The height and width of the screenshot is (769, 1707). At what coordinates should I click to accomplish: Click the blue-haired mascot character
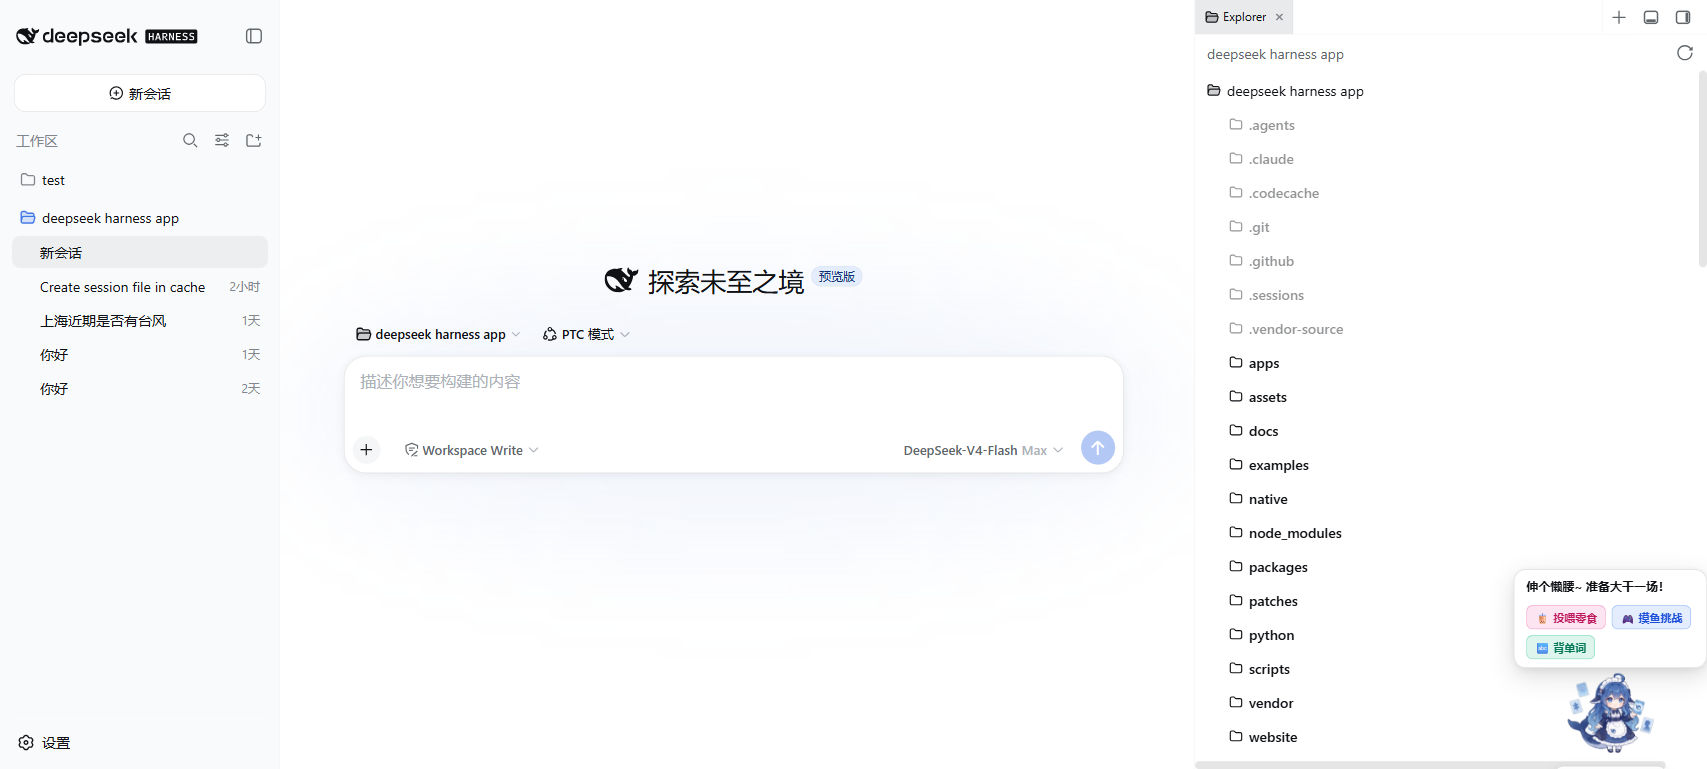click(x=1610, y=712)
